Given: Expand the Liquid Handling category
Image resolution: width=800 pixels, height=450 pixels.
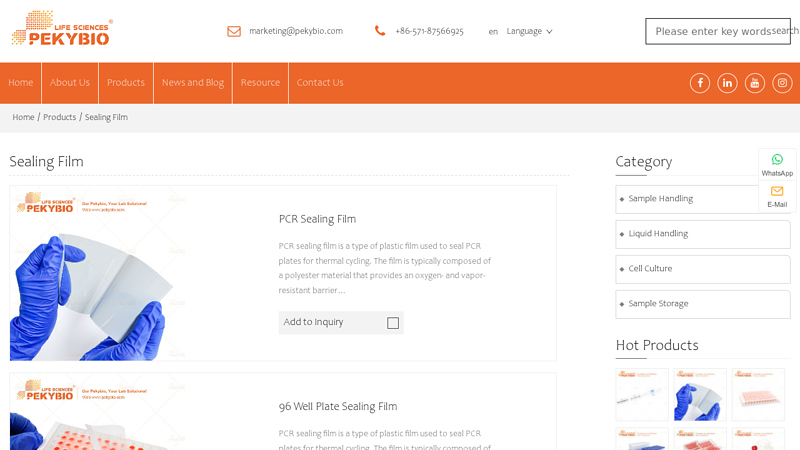Looking at the screenshot, I should click(703, 234).
